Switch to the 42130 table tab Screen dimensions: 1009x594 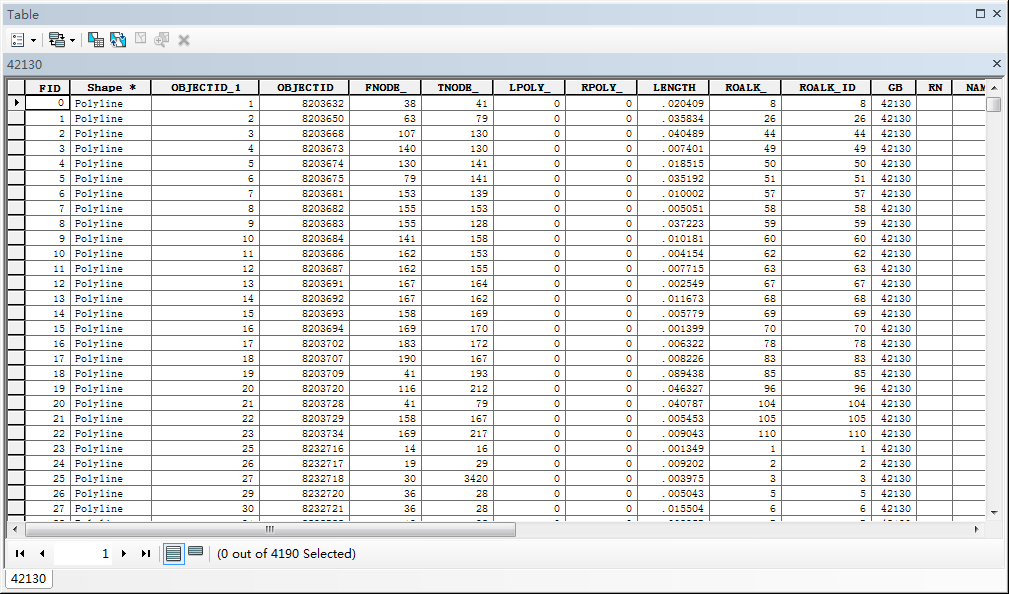(x=27, y=578)
